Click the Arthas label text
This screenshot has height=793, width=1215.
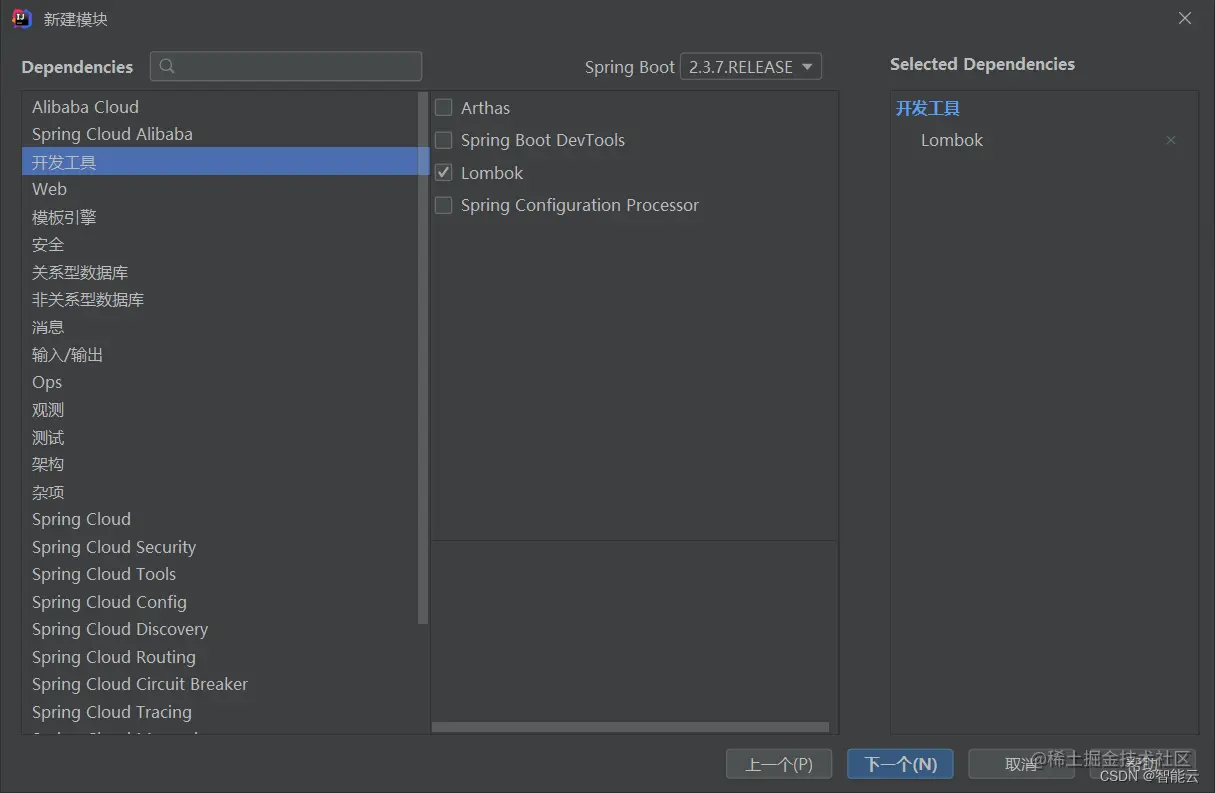[485, 108]
